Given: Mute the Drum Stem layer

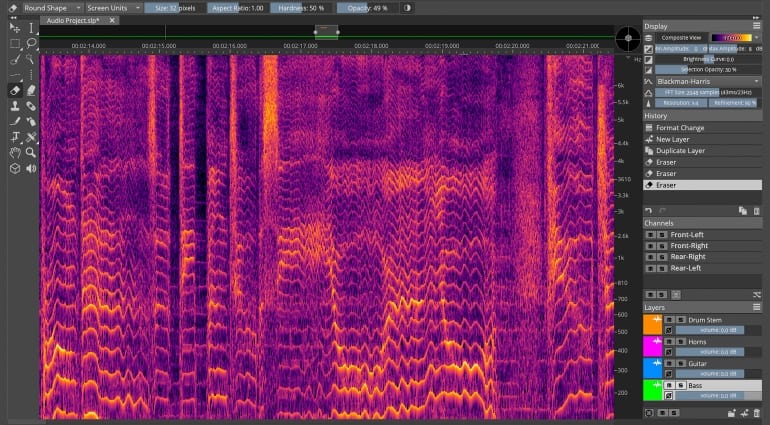Looking at the screenshot, I should [669, 320].
